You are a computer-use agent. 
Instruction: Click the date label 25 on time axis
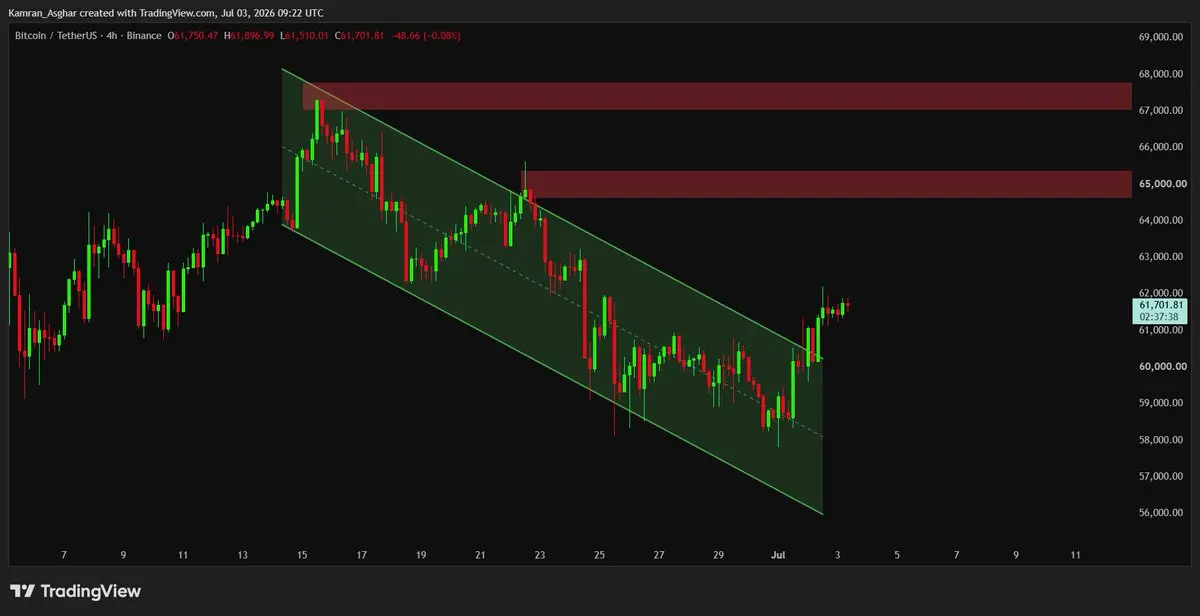599,554
